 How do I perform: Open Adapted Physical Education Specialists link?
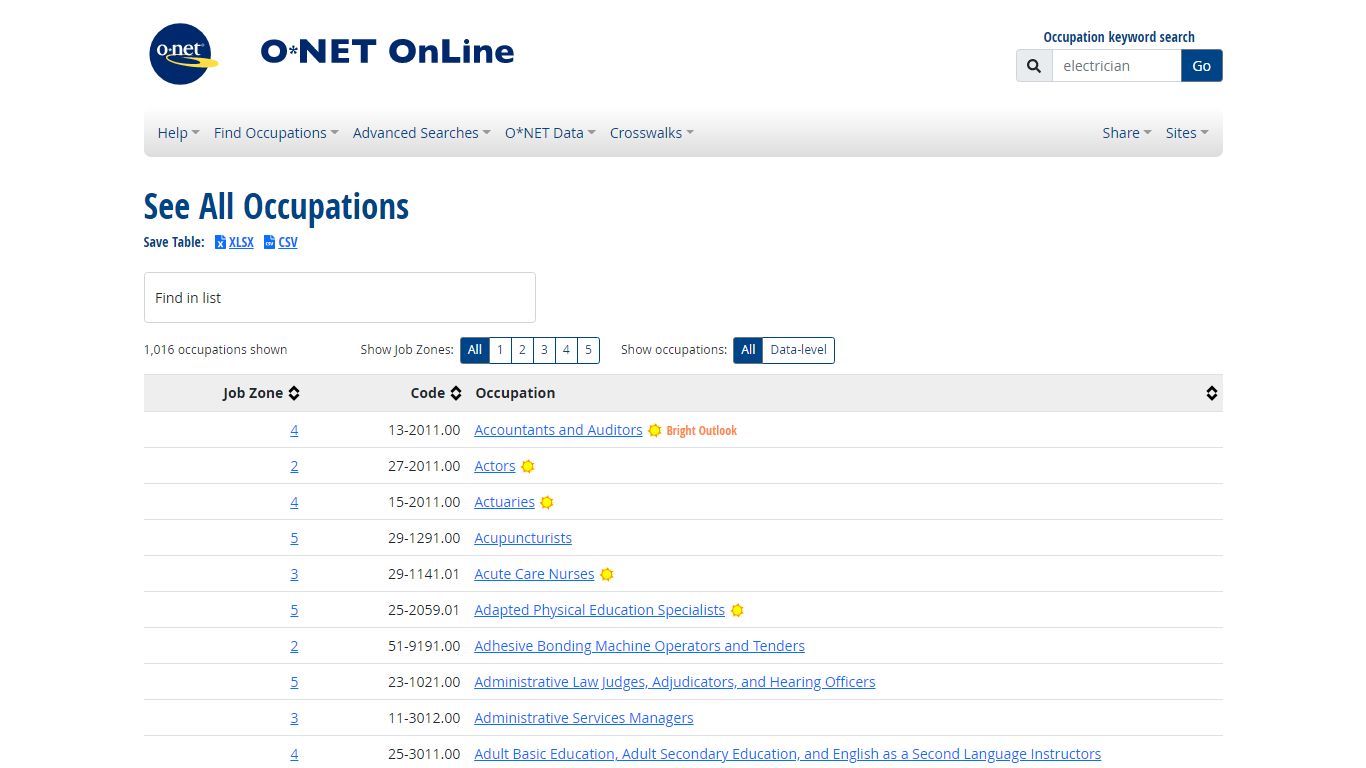tap(599, 610)
